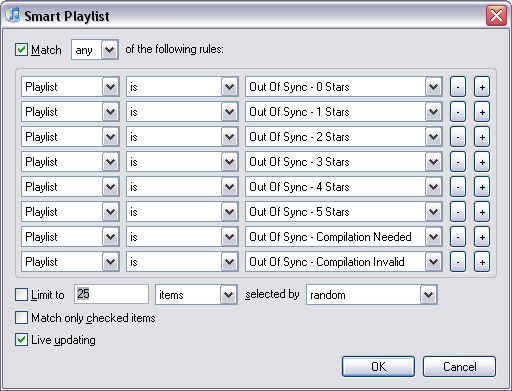Add a rule after the '1 Stars' row
The height and width of the screenshot is (391, 512).
[482, 112]
